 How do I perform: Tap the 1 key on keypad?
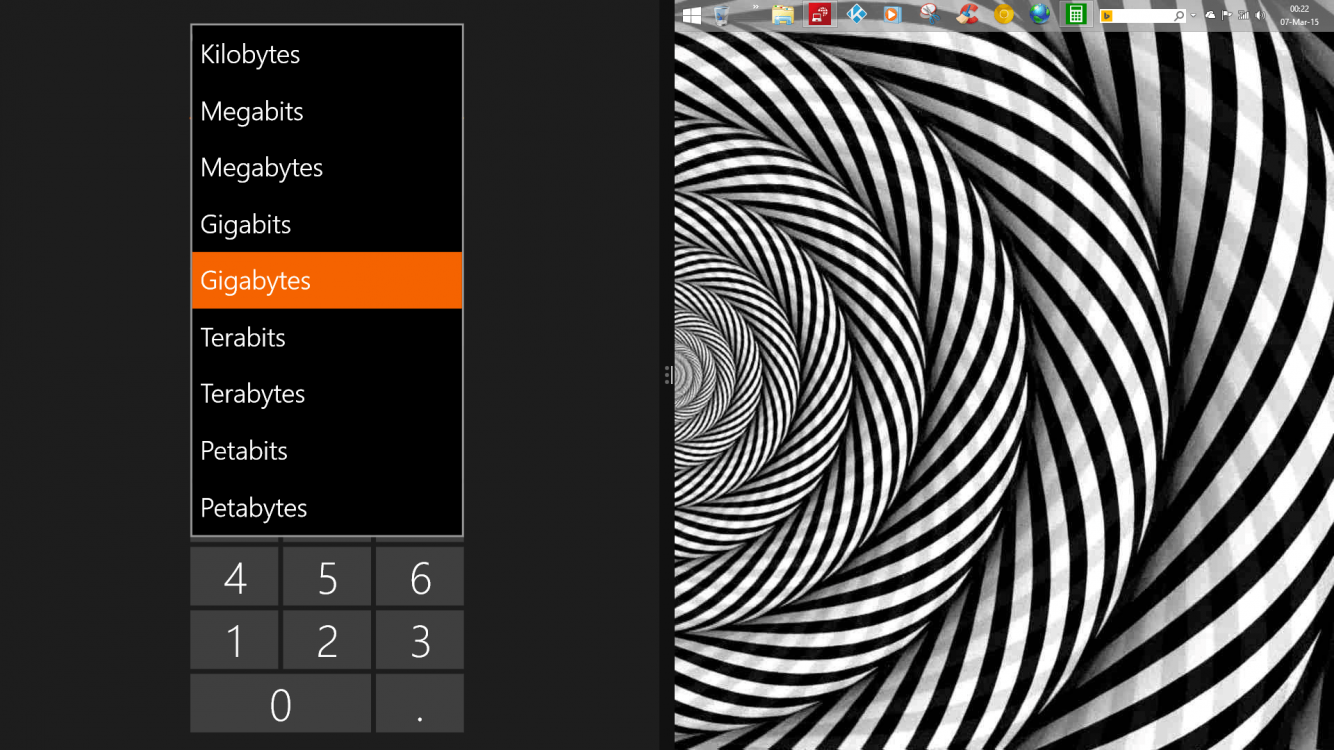(235, 640)
